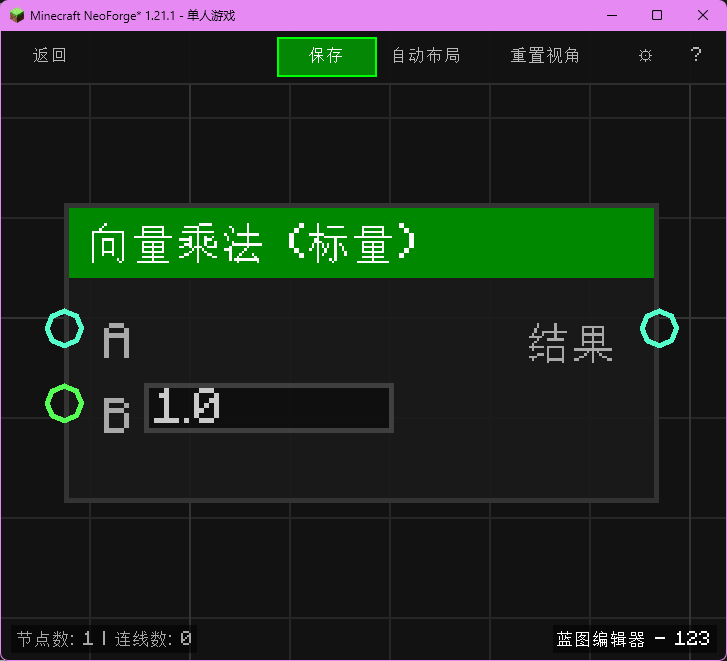The width and height of the screenshot is (727, 661).
Task: Click the 结果 output label
Action: point(570,343)
